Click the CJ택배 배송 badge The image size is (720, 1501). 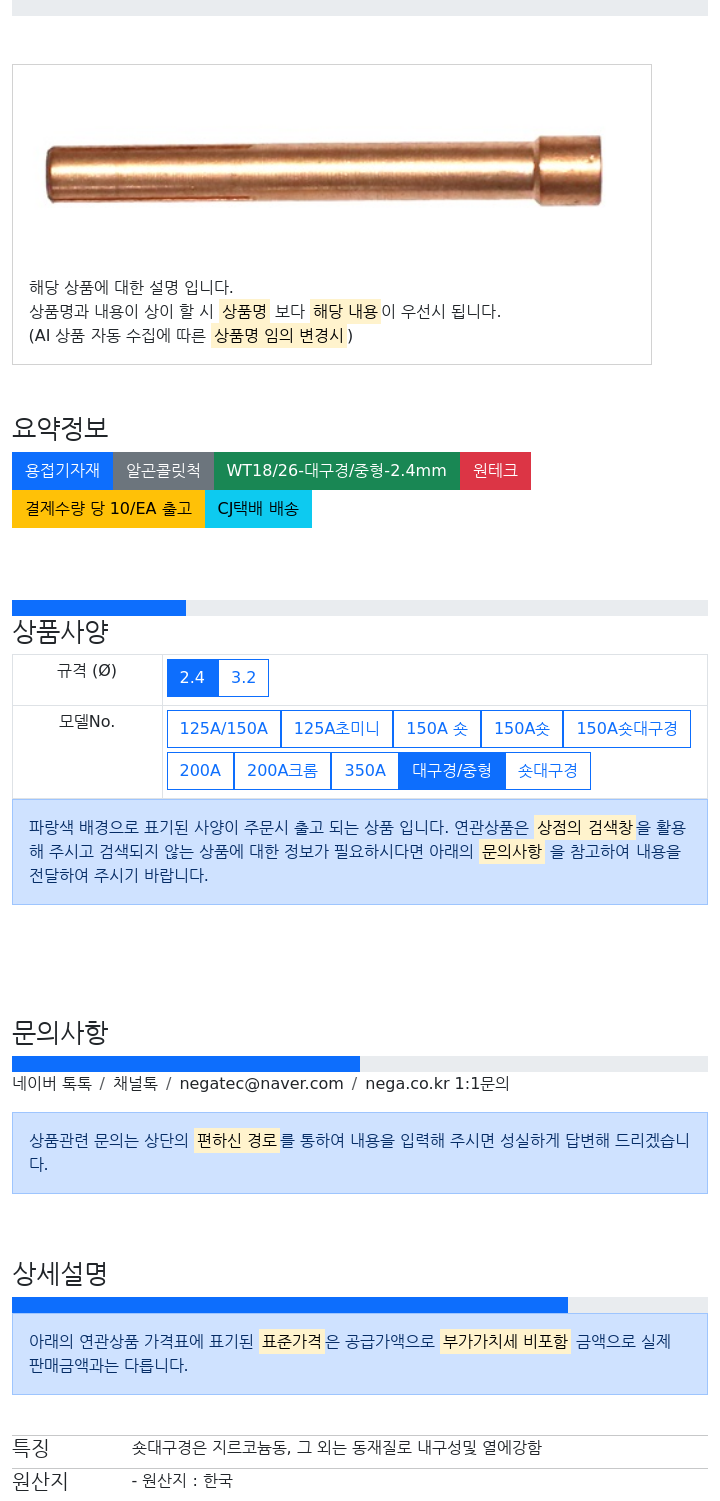tap(258, 509)
